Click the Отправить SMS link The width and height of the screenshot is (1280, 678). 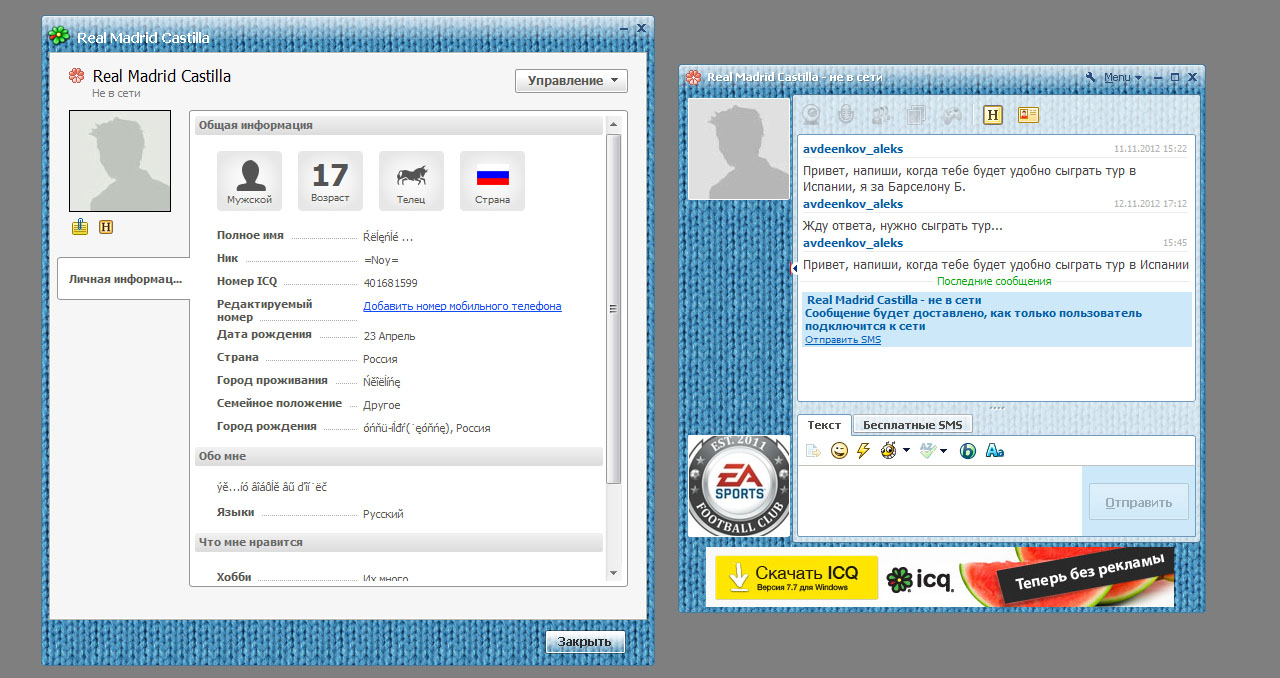842,340
